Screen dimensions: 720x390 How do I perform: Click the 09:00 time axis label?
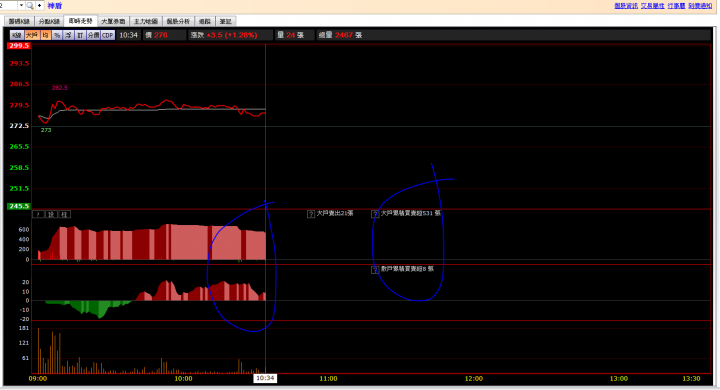point(38,379)
